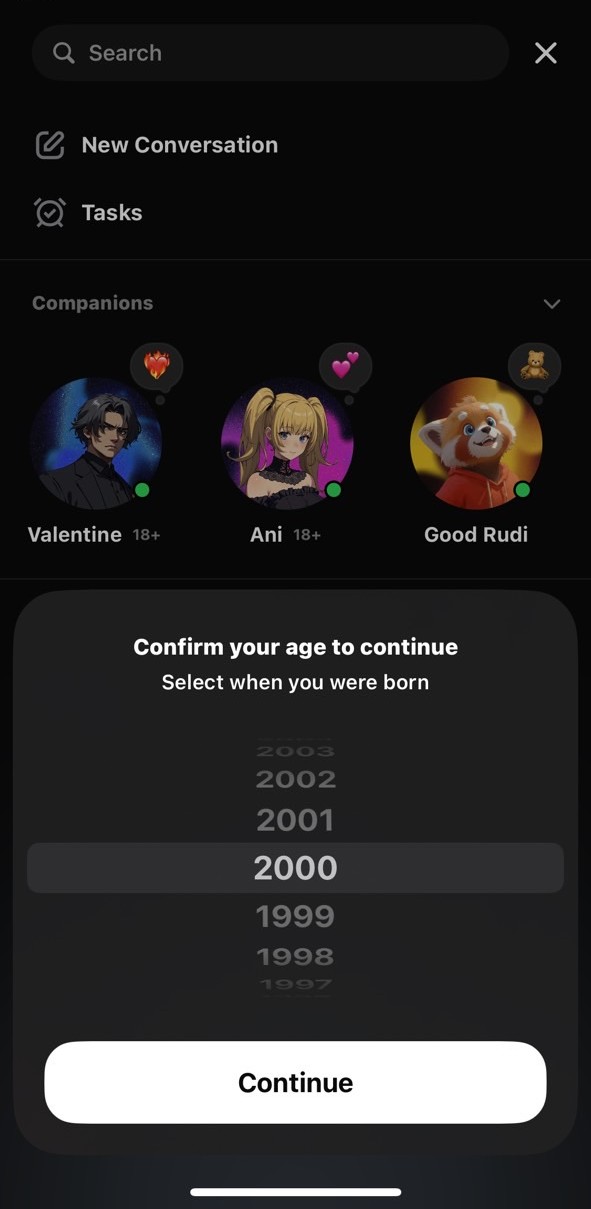
Task: Select 2000 in the year wheel
Action: [295, 866]
